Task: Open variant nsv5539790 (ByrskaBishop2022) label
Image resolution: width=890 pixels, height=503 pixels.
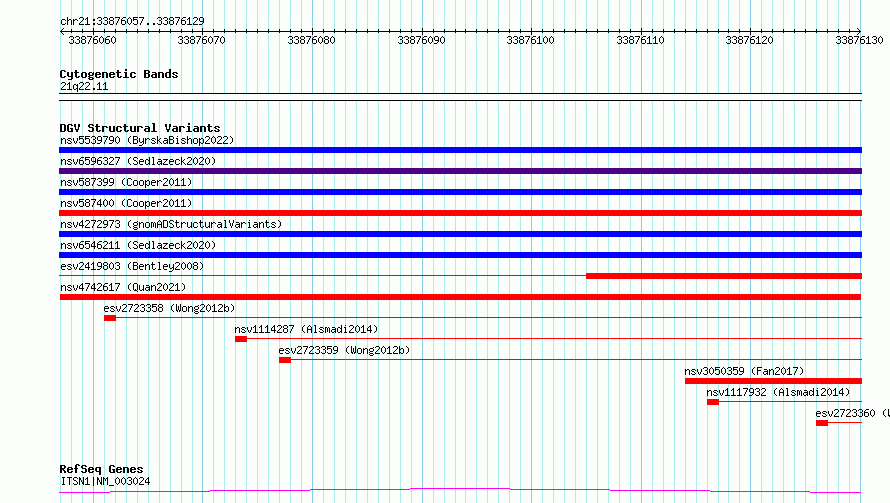Action: coord(147,140)
